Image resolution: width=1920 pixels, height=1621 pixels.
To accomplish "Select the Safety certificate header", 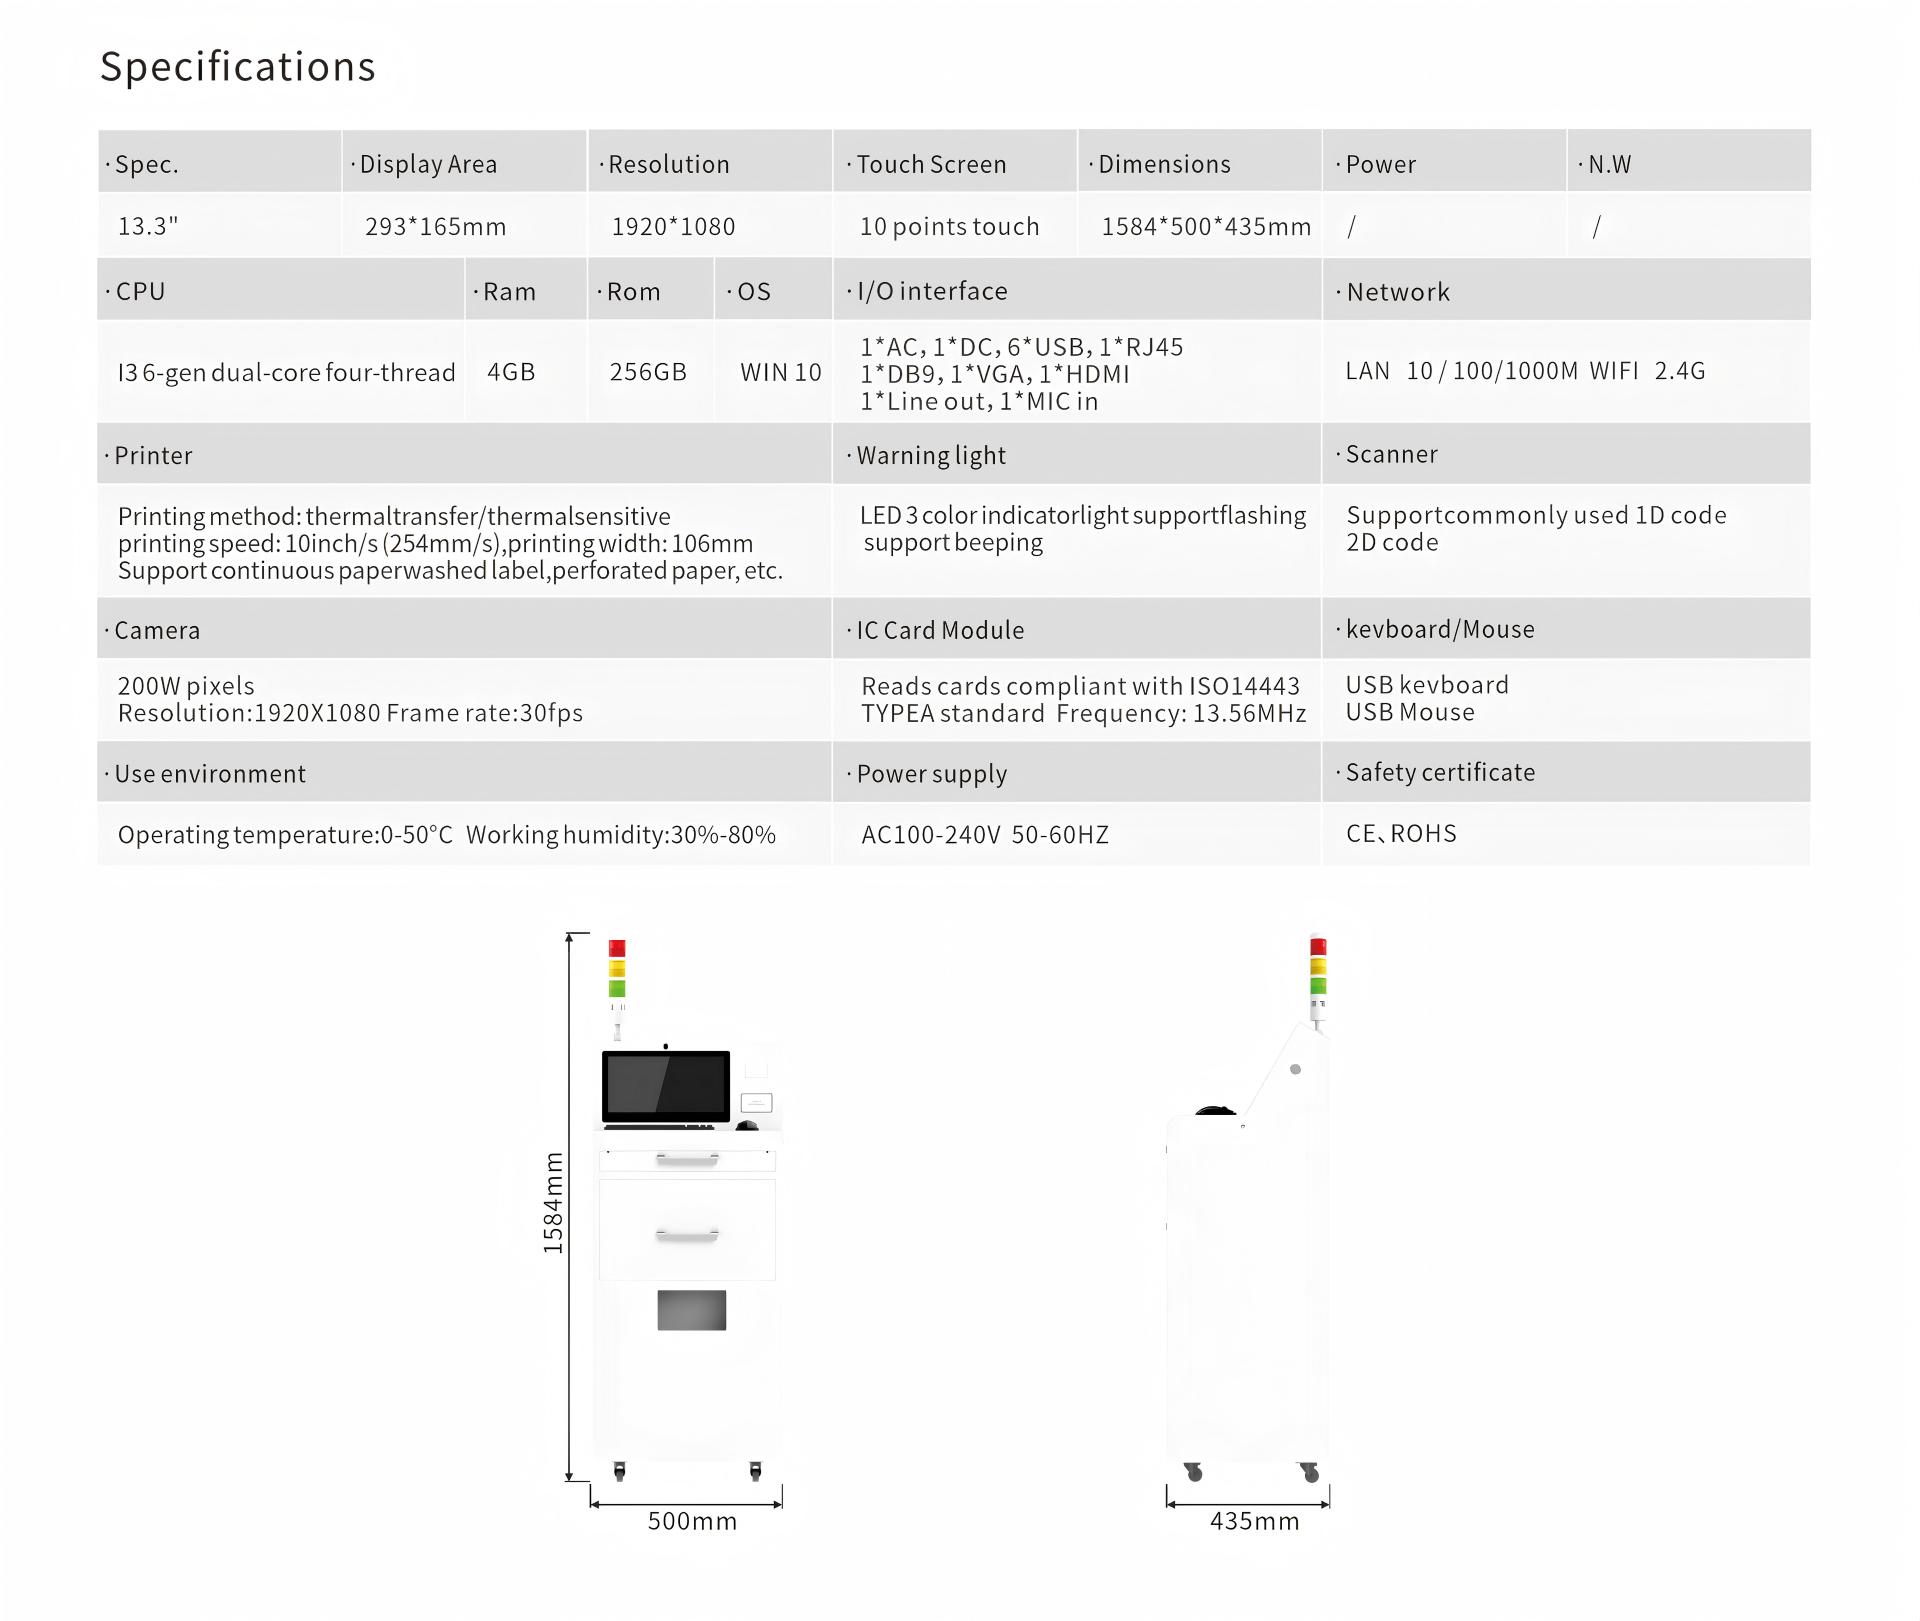I will (x=1567, y=773).
